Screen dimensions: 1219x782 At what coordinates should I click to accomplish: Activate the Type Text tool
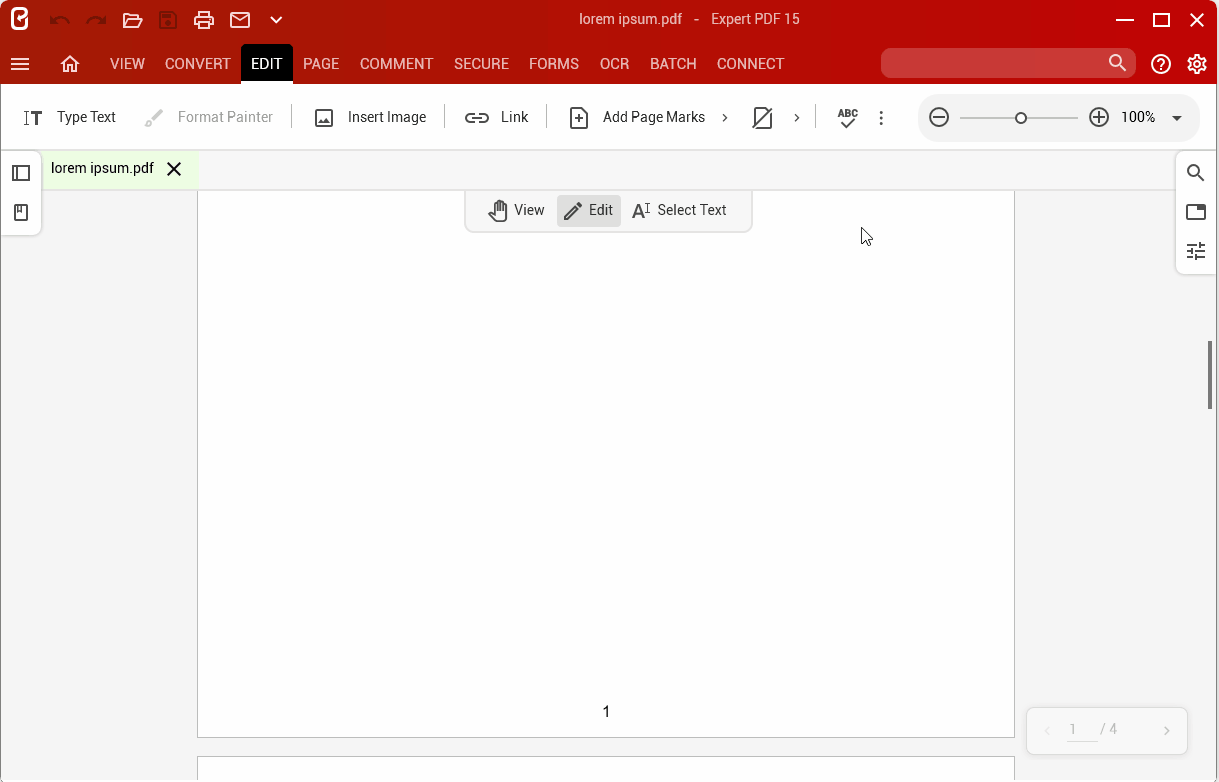[x=70, y=117]
